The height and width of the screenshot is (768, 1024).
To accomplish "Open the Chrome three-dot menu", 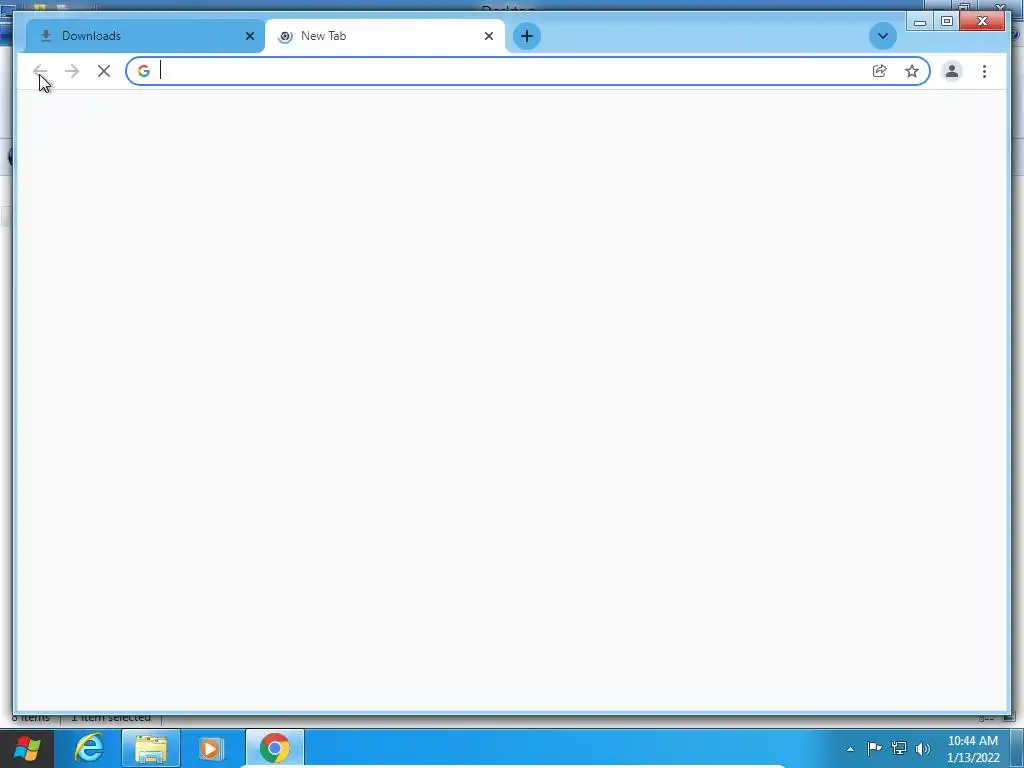I will point(984,71).
